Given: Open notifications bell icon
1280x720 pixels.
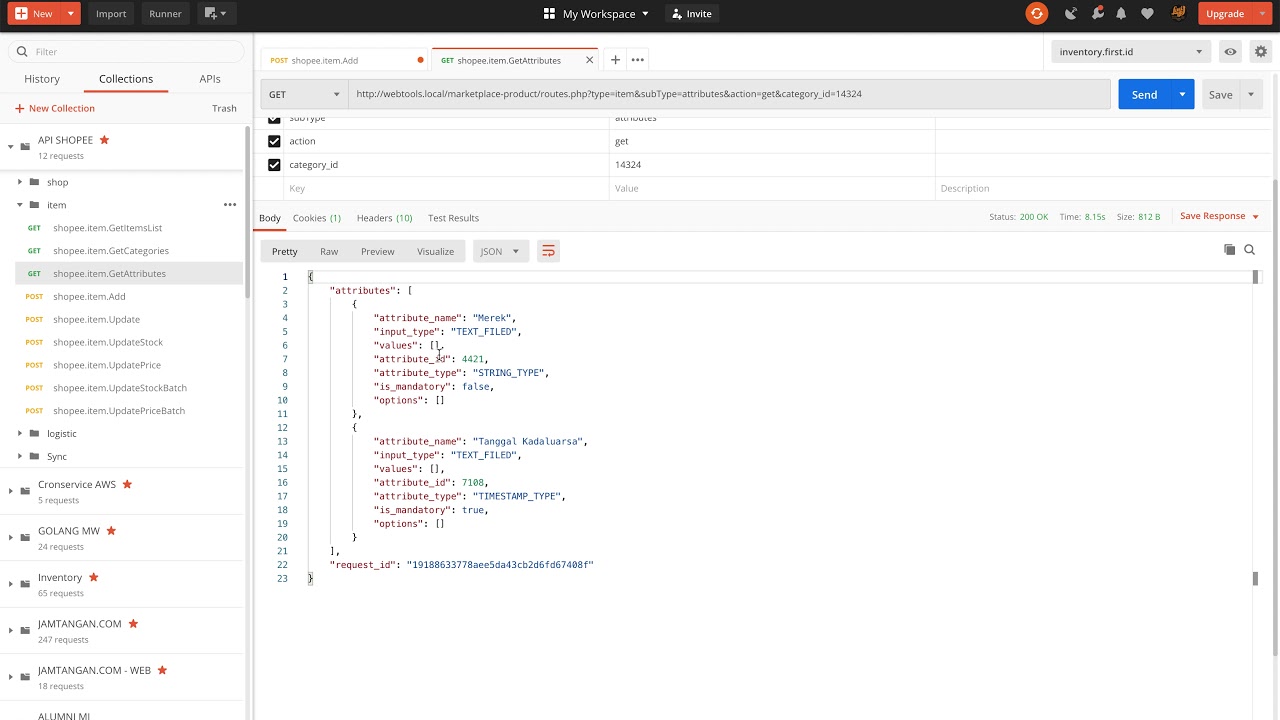Looking at the screenshot, I should 1121,14.
